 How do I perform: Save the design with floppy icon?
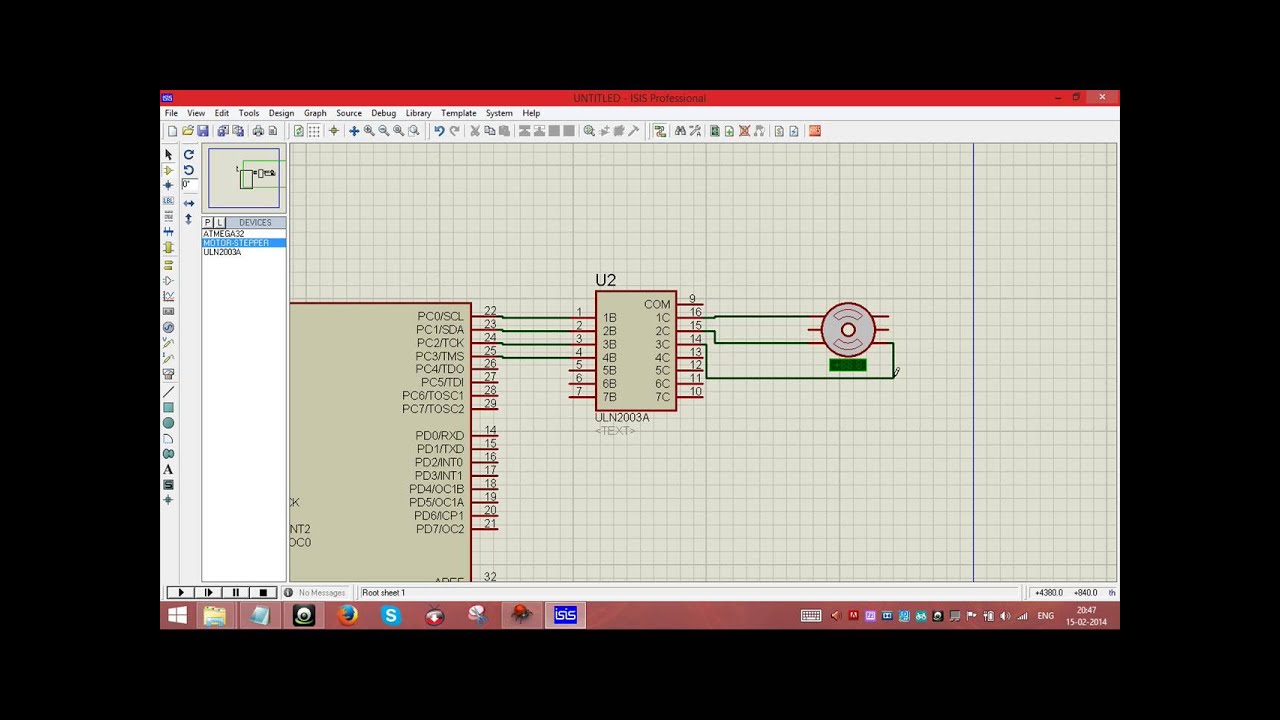(x=203, y=131)
